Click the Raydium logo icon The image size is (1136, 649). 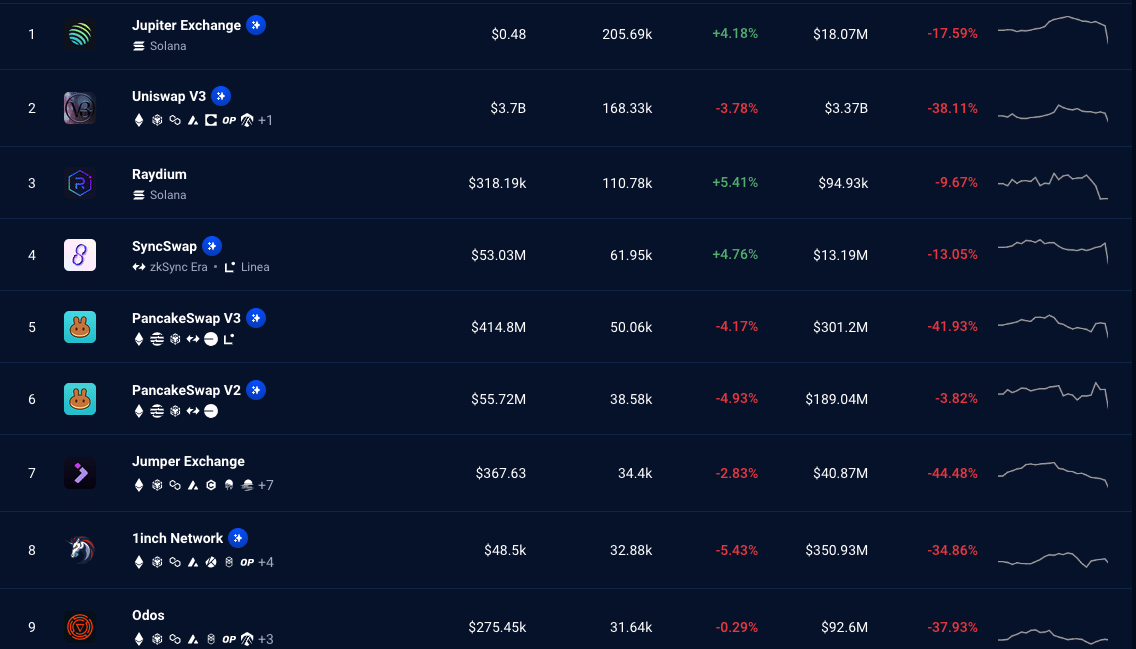[80, 183]
